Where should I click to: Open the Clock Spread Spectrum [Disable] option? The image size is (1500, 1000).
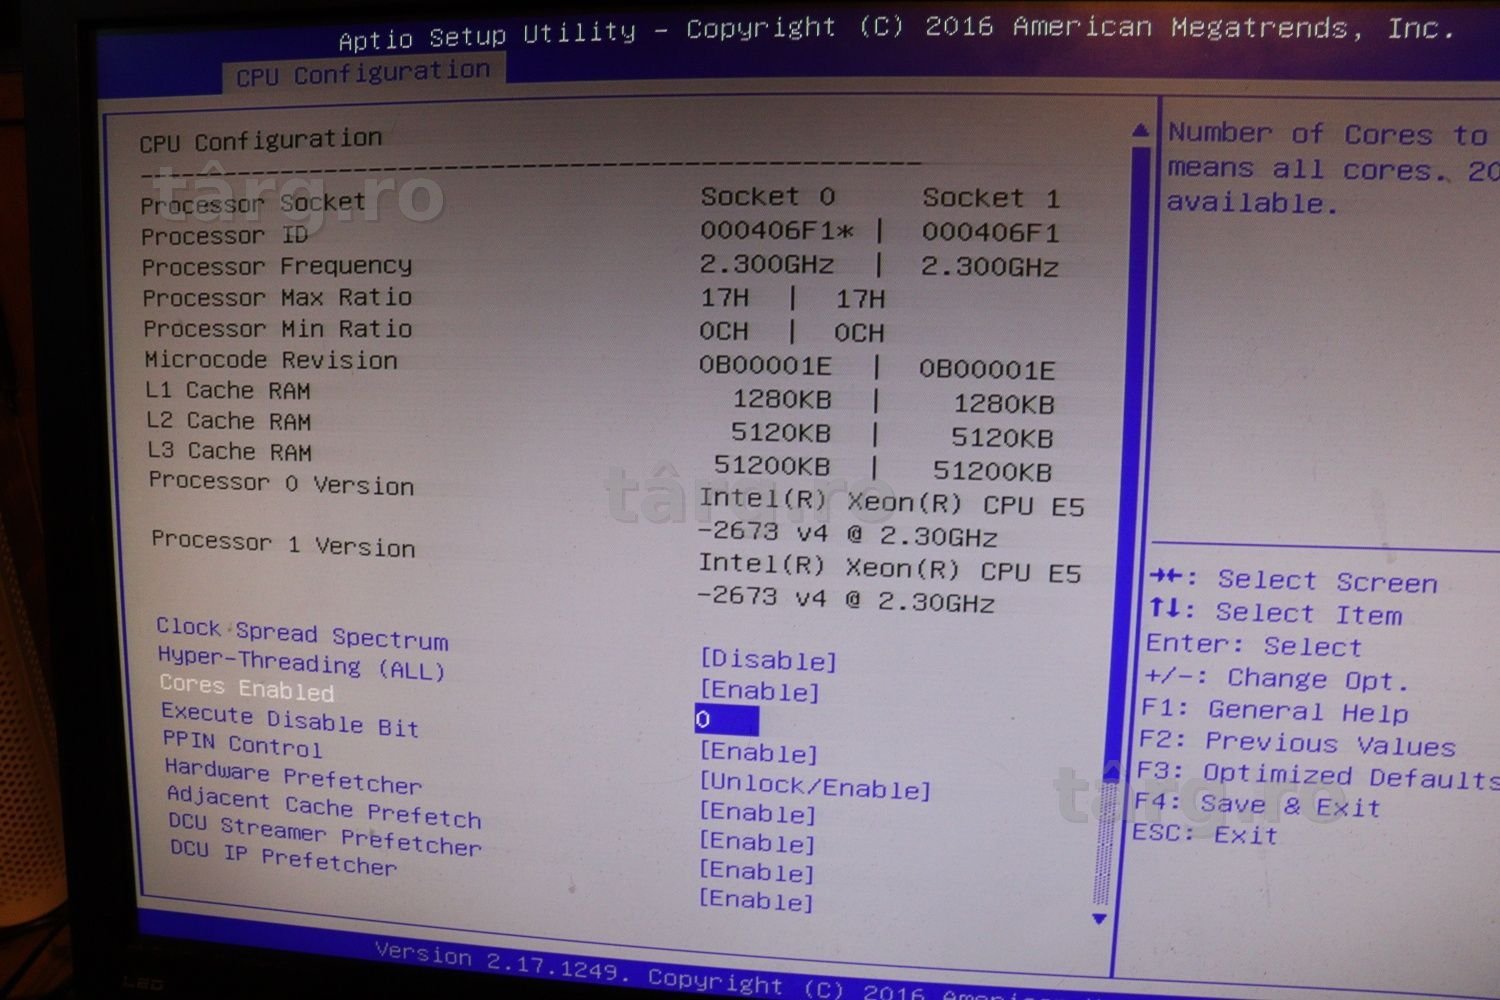tap(768, 660)
